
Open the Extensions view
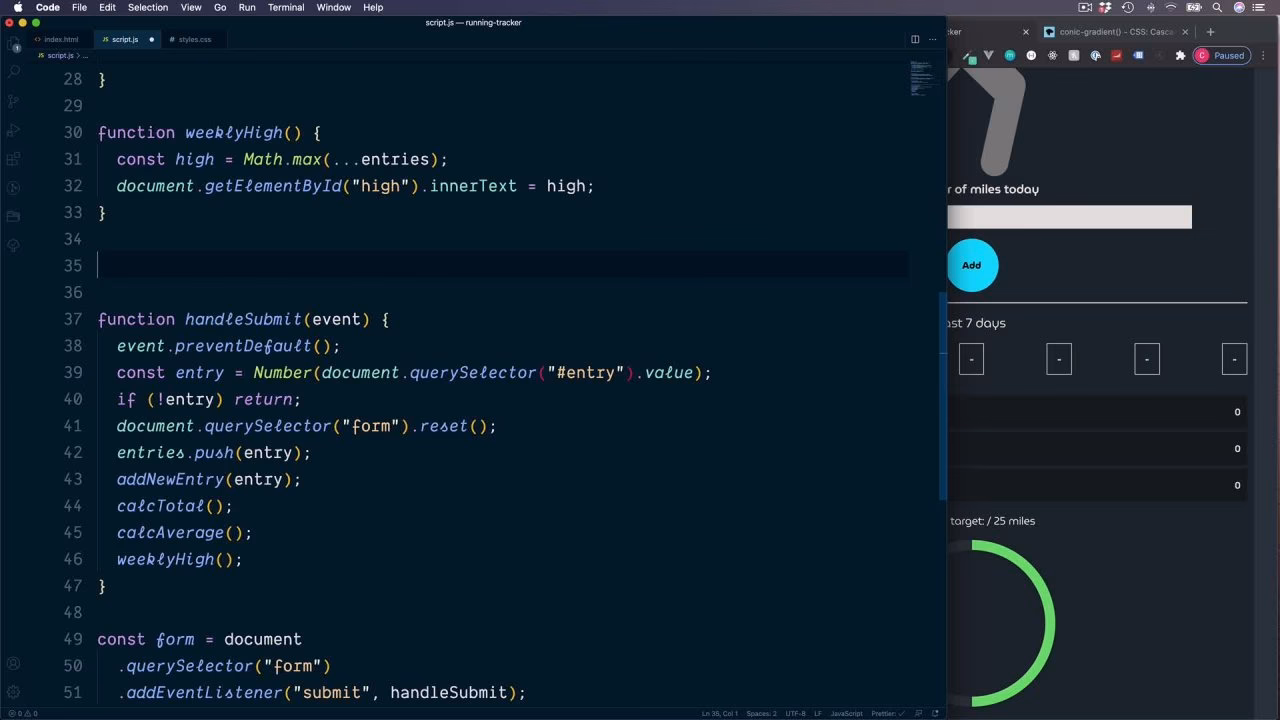pyautogui.click(x=14, y=159)
